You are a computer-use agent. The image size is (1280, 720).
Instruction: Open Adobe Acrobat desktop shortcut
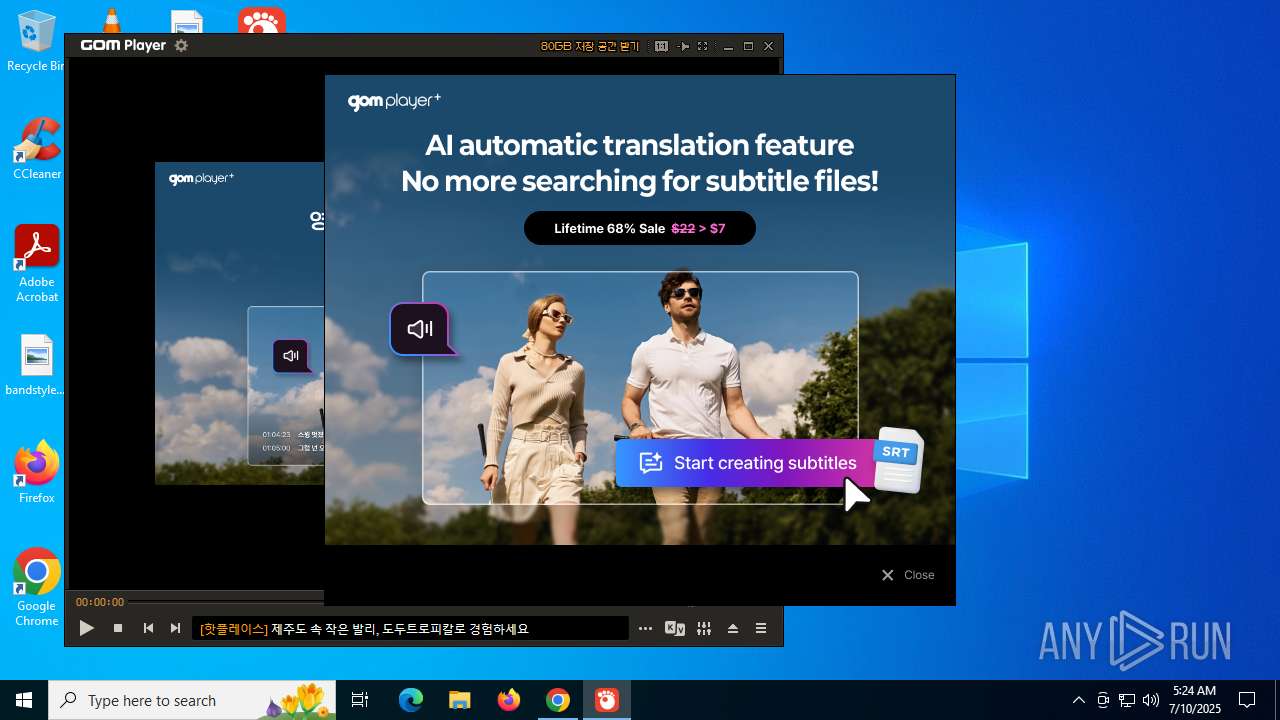37,264
